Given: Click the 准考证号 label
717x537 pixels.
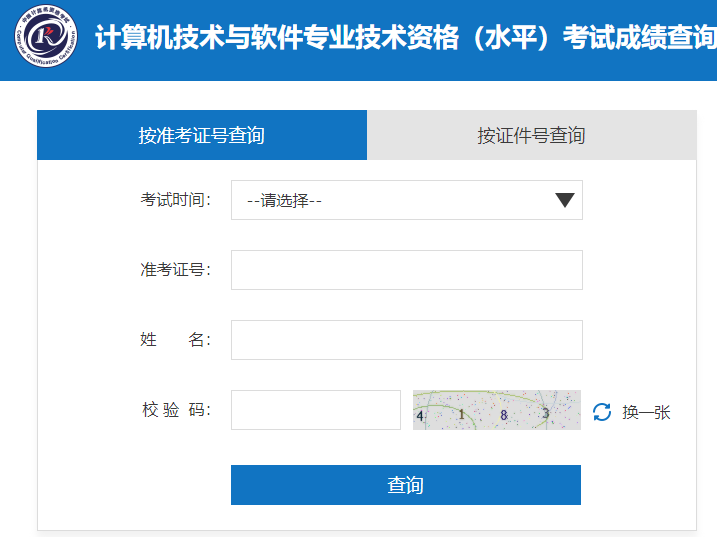Looking at the screenshot, I should point(176,270).
